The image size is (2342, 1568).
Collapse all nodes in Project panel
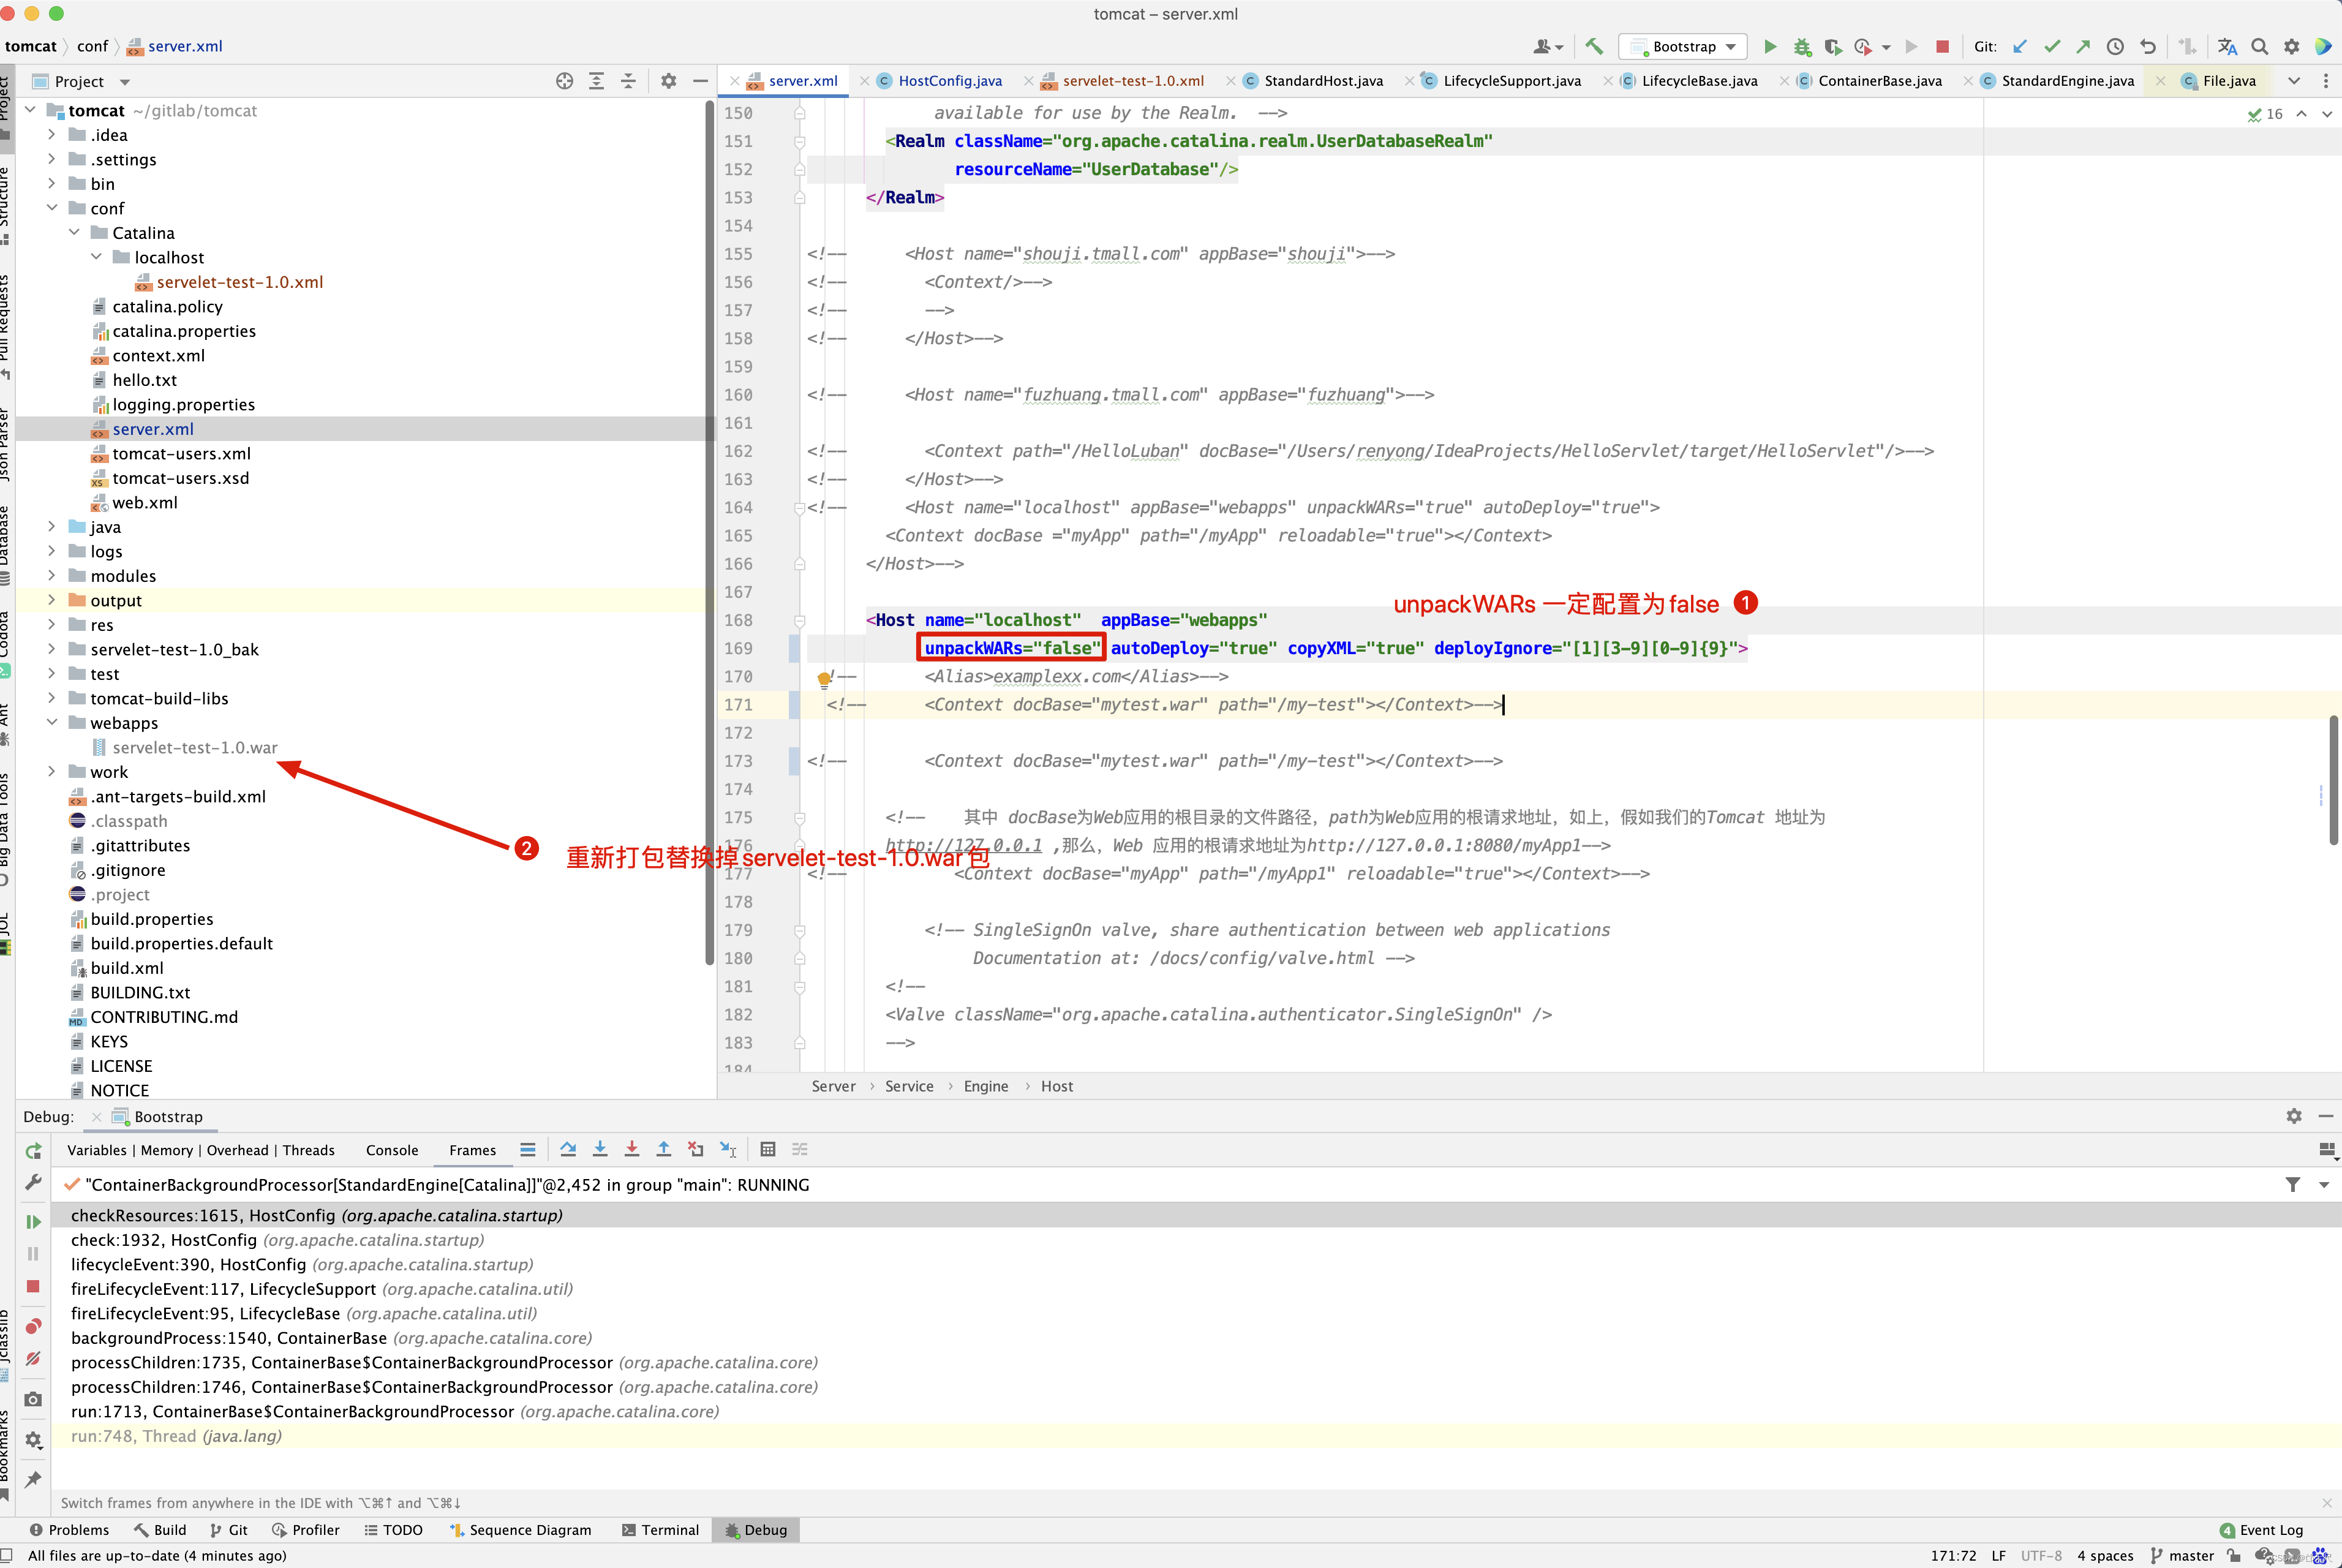(x=628, y=81)
